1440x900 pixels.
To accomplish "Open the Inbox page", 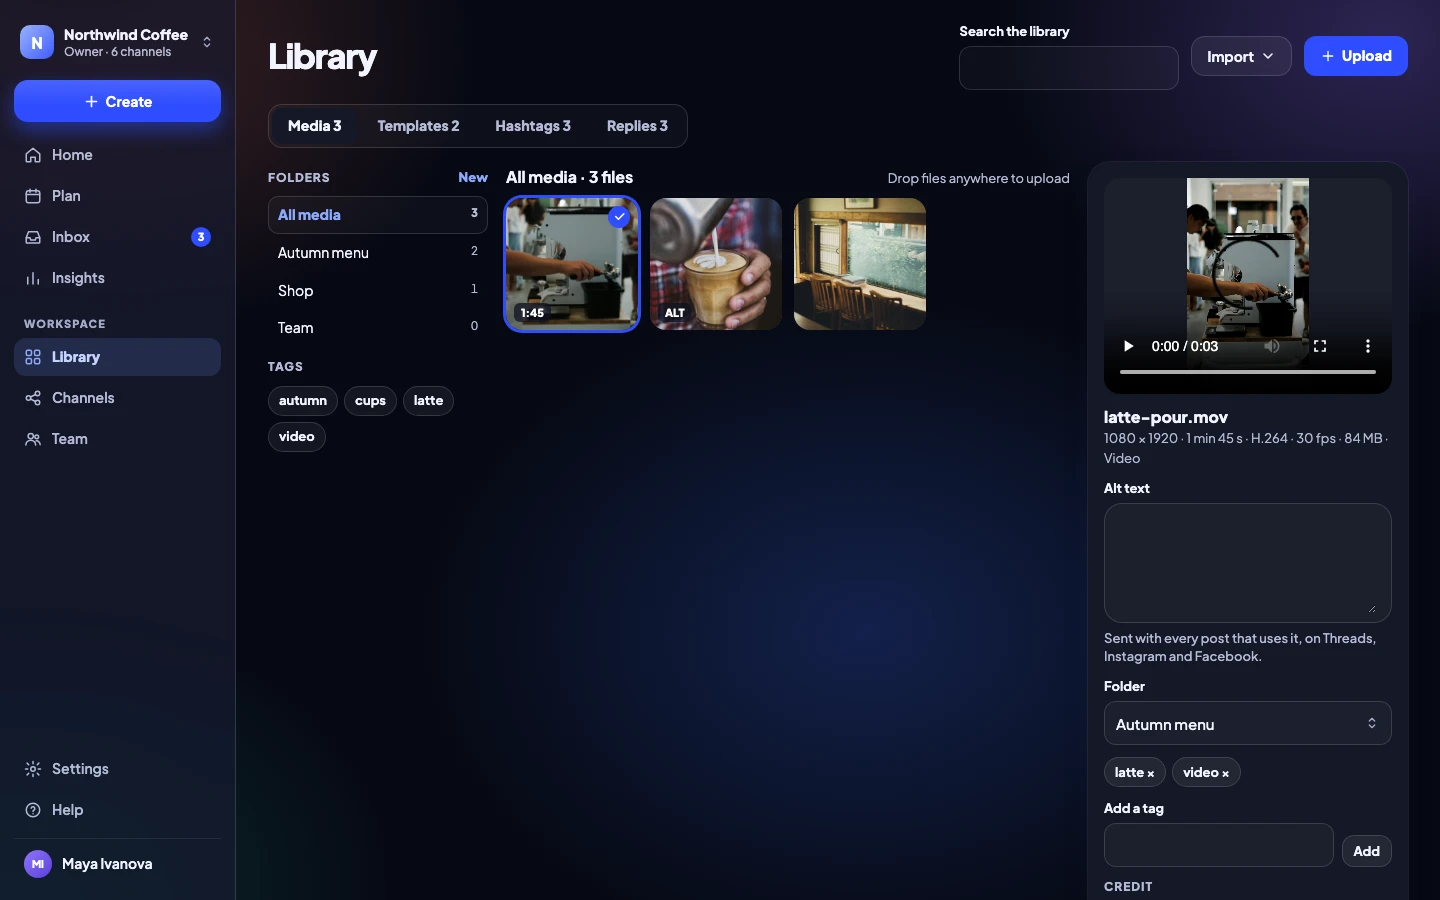I will 117,237.
